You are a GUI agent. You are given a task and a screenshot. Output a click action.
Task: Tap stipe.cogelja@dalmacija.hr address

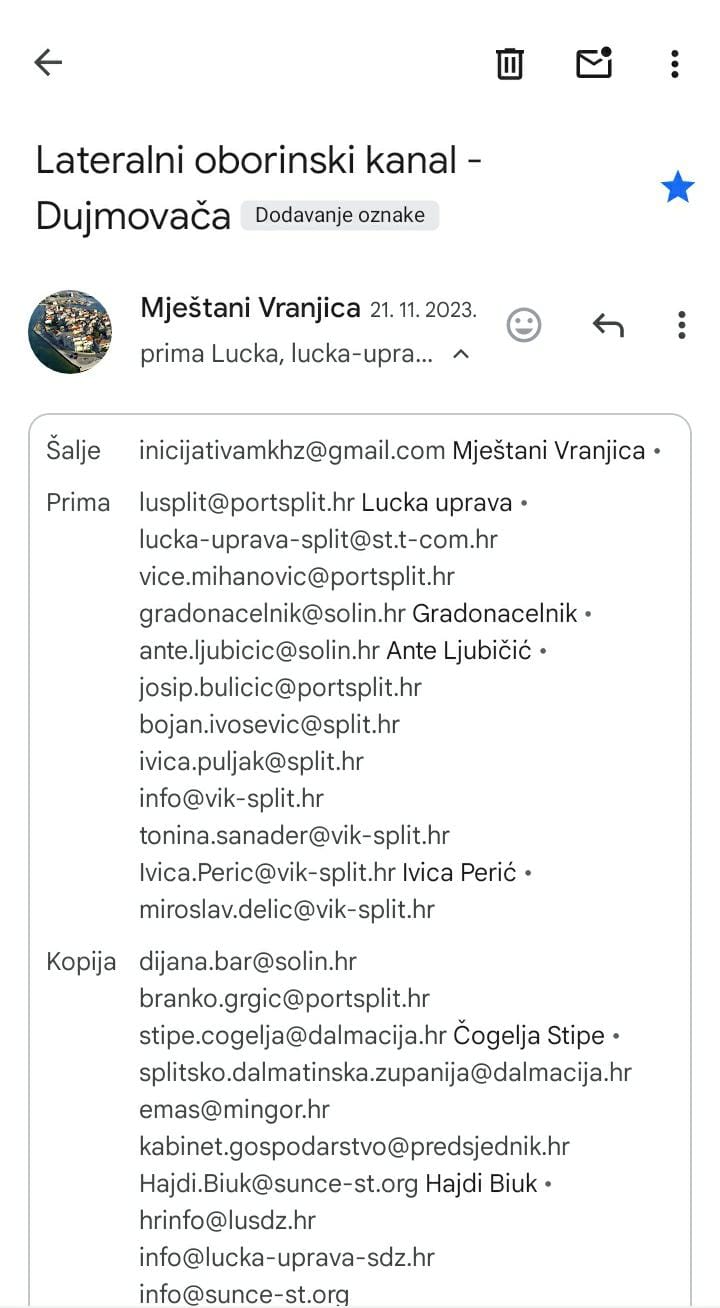tap(292, 1036)
